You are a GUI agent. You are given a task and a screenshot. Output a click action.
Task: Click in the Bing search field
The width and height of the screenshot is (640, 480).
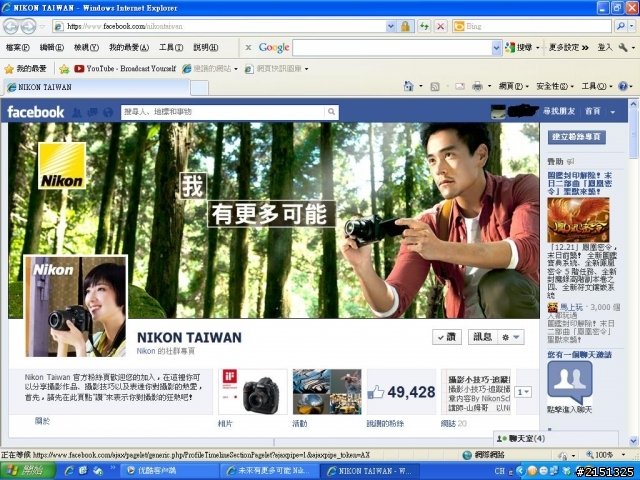(532, 27)
